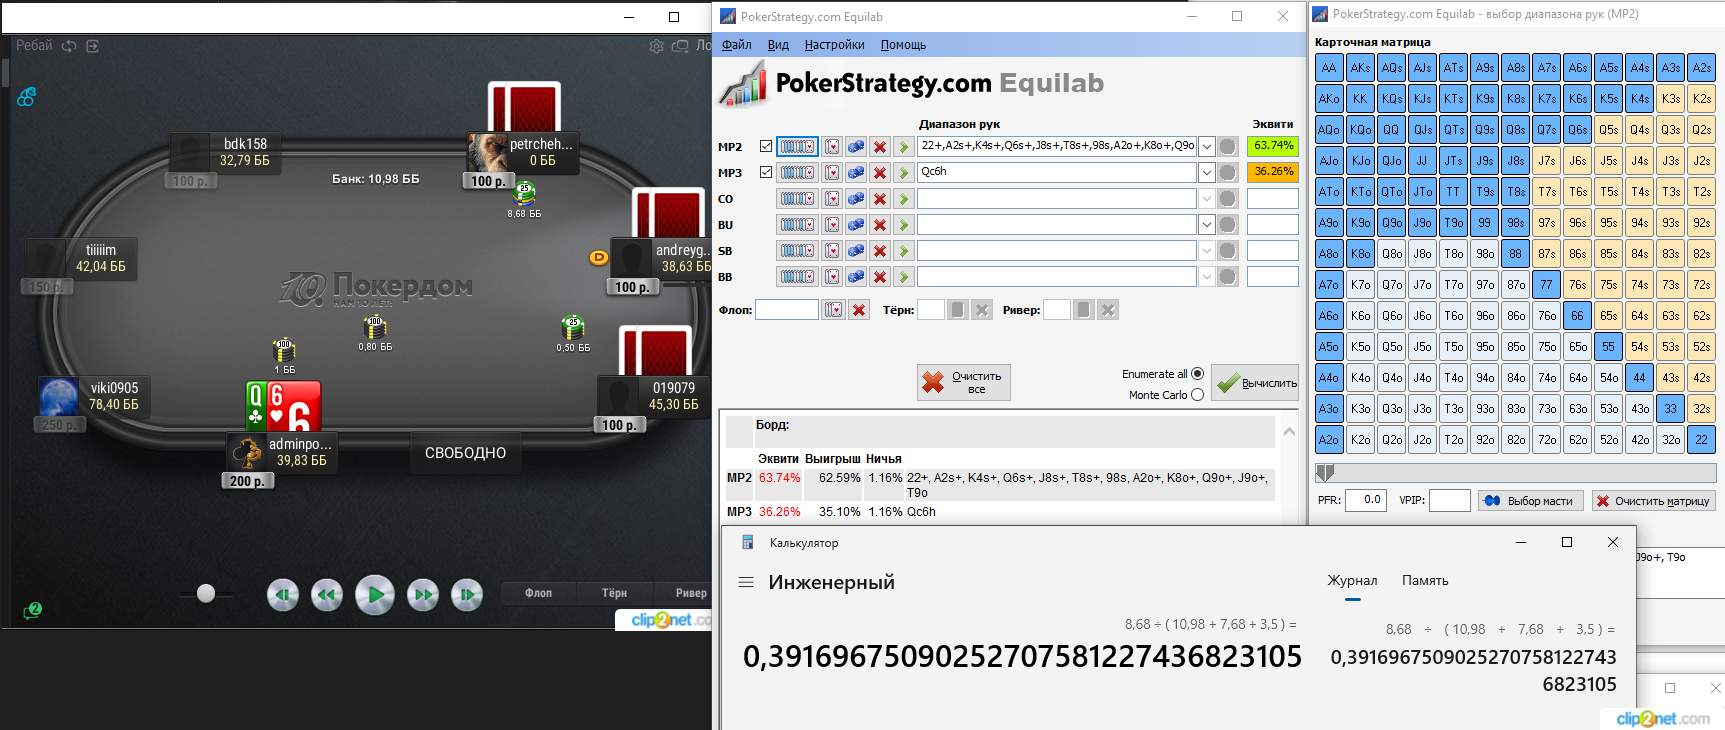
Task: Uncheck the MP3 player checkbox
Action: pos(766,172)
